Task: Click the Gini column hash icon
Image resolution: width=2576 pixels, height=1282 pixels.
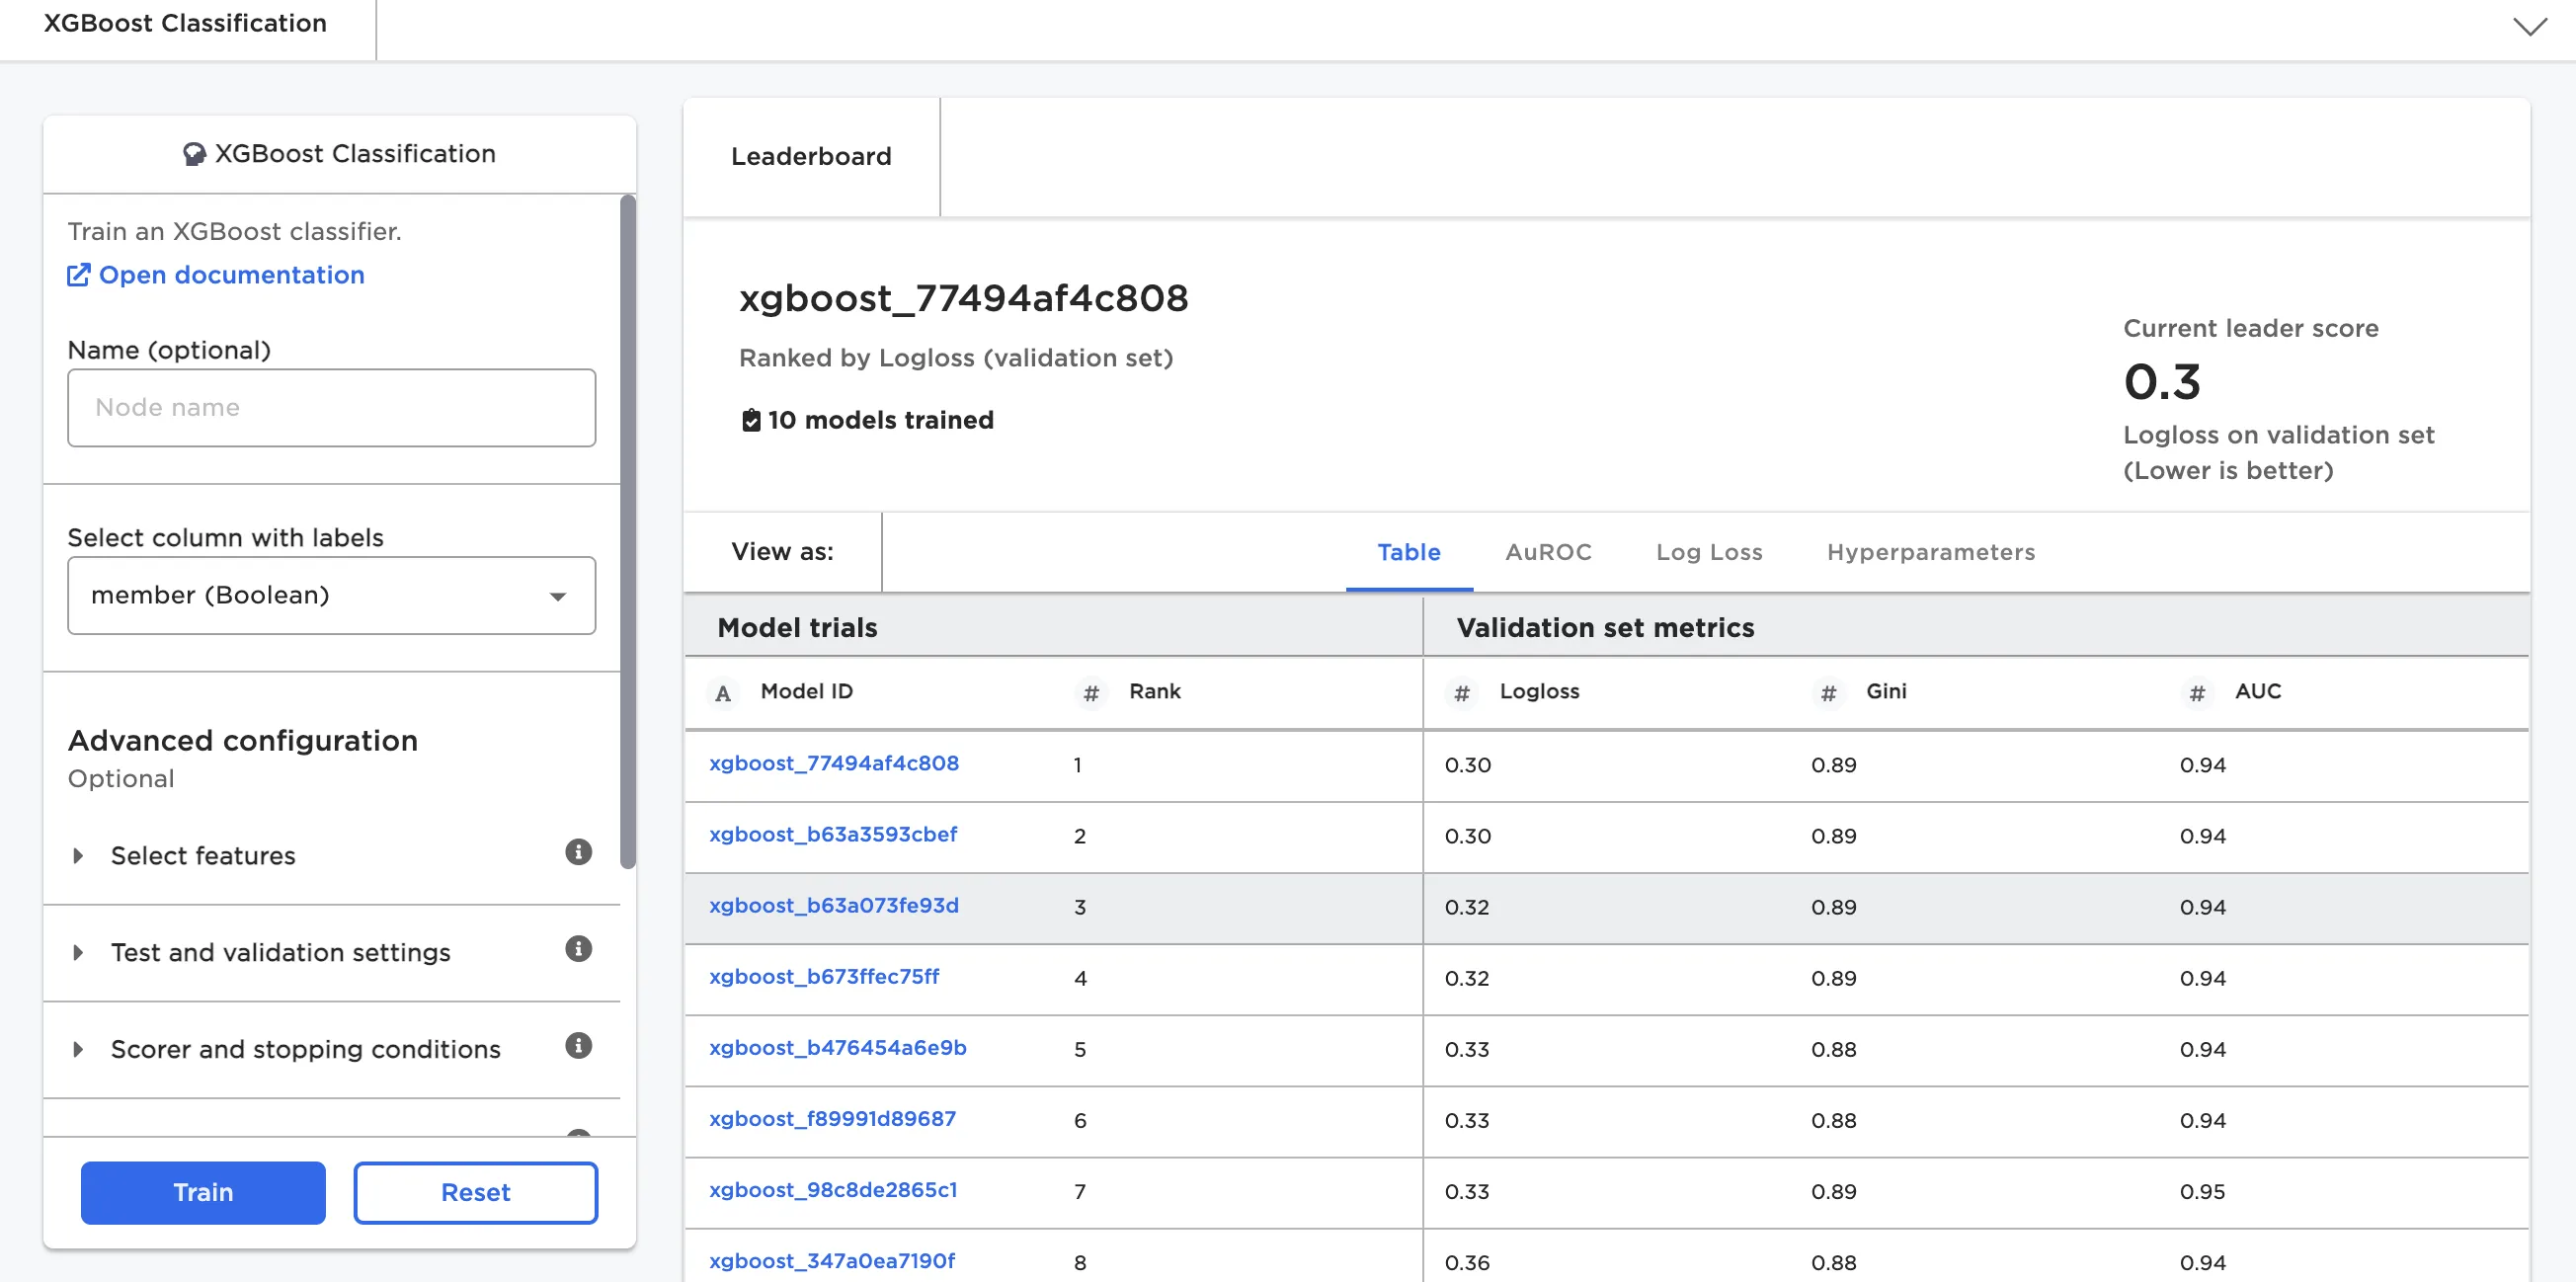Action: [1828, 693]
